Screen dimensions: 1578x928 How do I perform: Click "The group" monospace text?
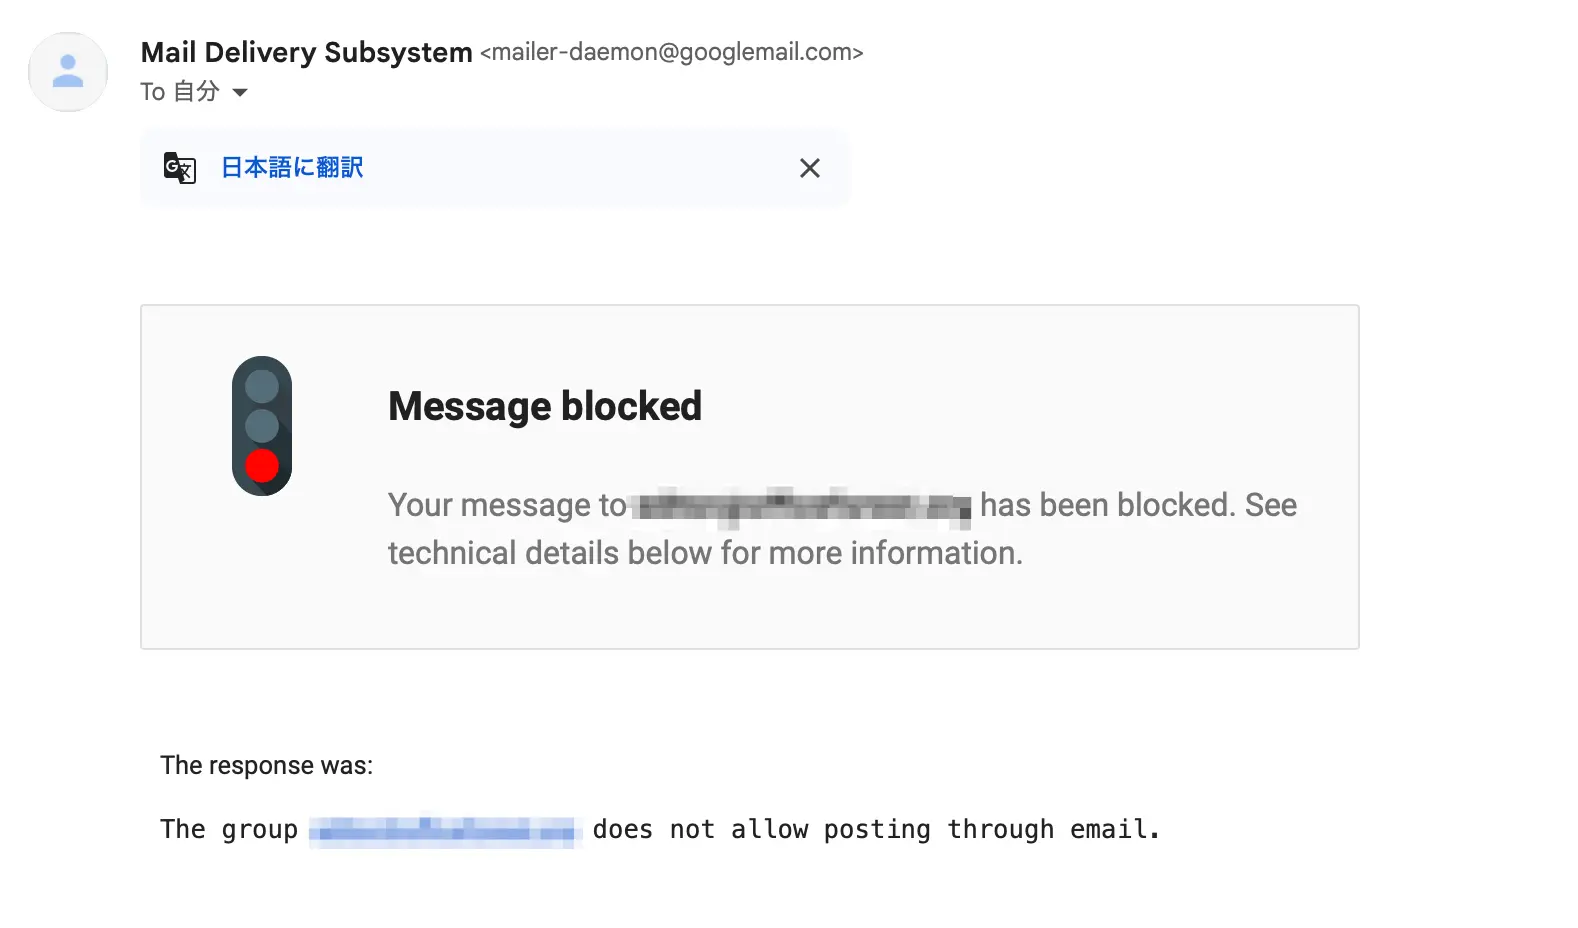pyautogui.click(x=229, y=830)
